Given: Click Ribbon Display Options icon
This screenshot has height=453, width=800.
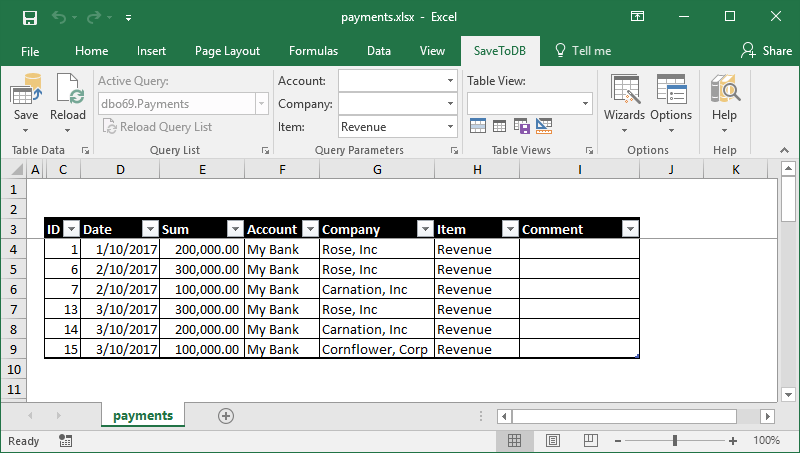Looking at the screenshot, I should [637, 16].
